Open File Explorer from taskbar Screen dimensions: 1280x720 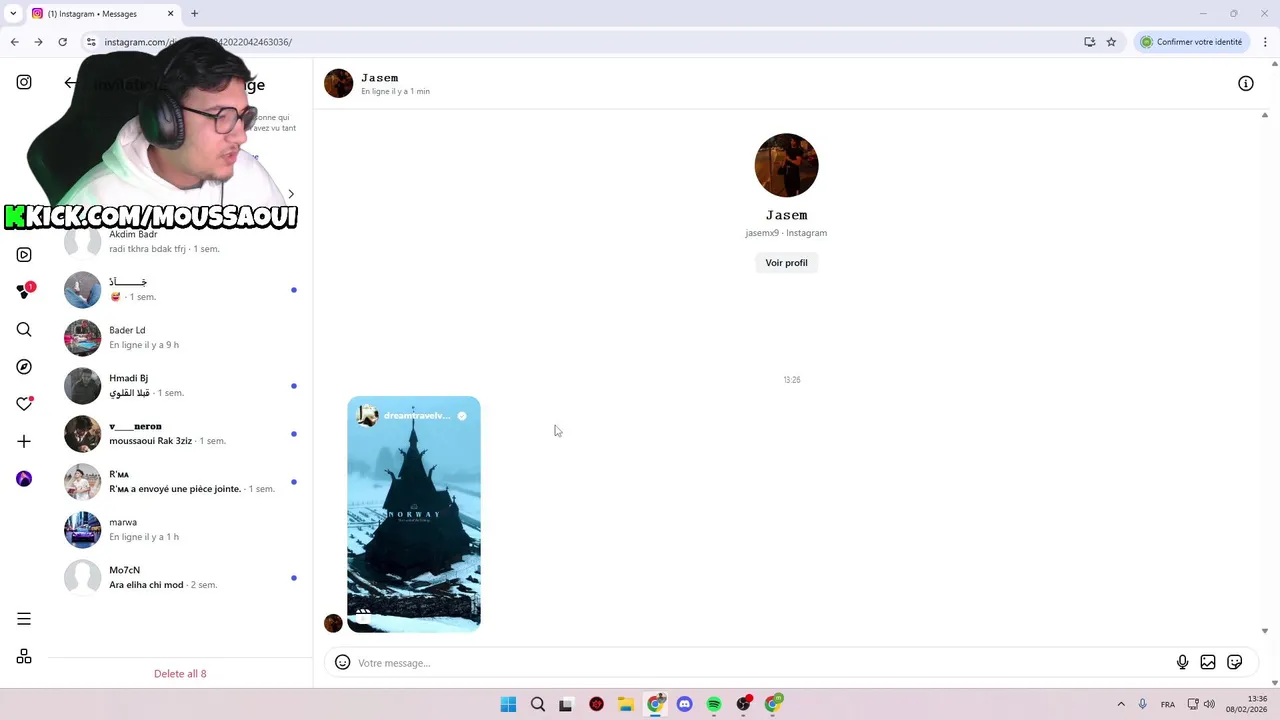tap(625, 704)
